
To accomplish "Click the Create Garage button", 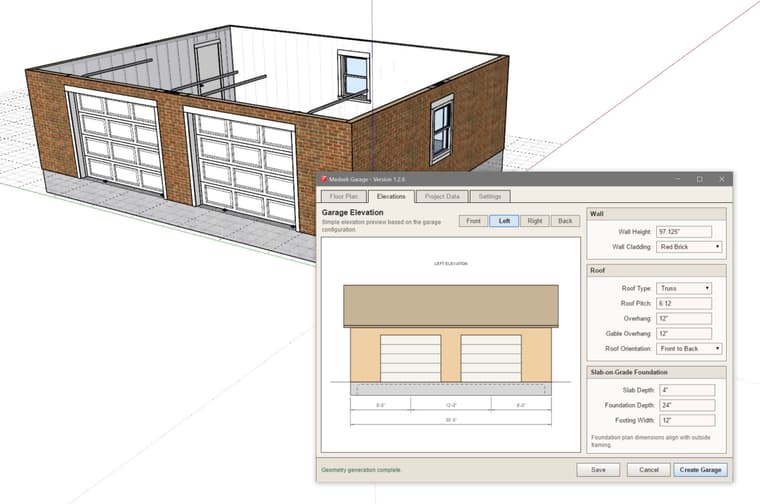I will tap(700, 470).
